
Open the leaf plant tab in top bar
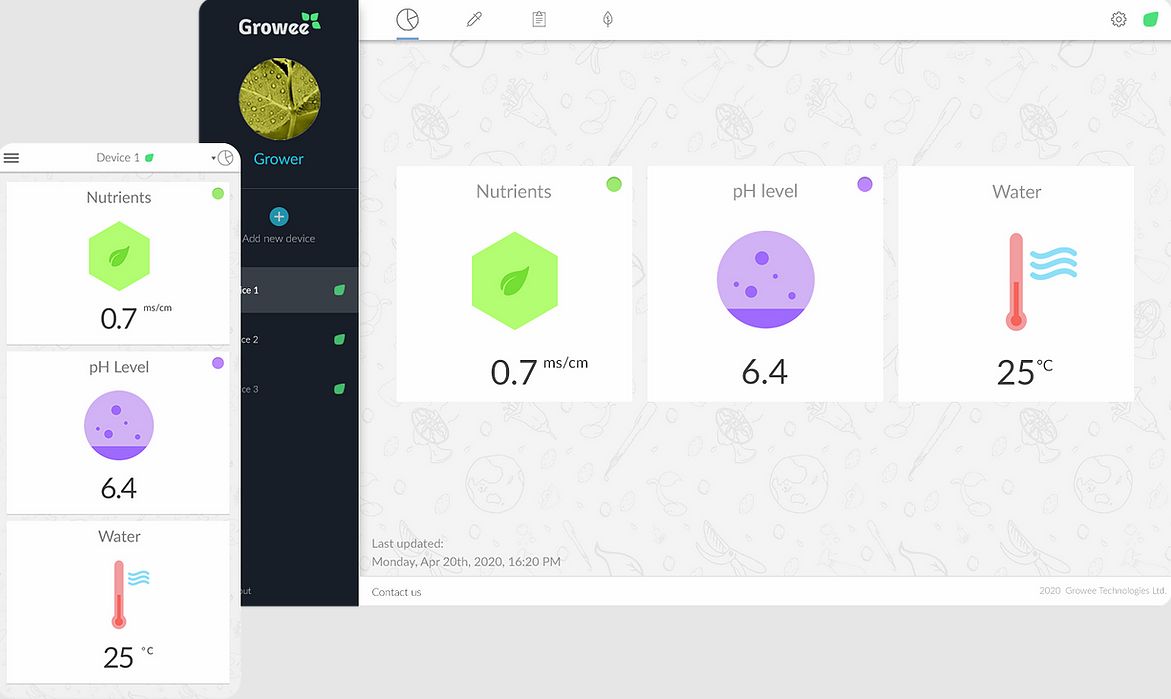point(607,19)
